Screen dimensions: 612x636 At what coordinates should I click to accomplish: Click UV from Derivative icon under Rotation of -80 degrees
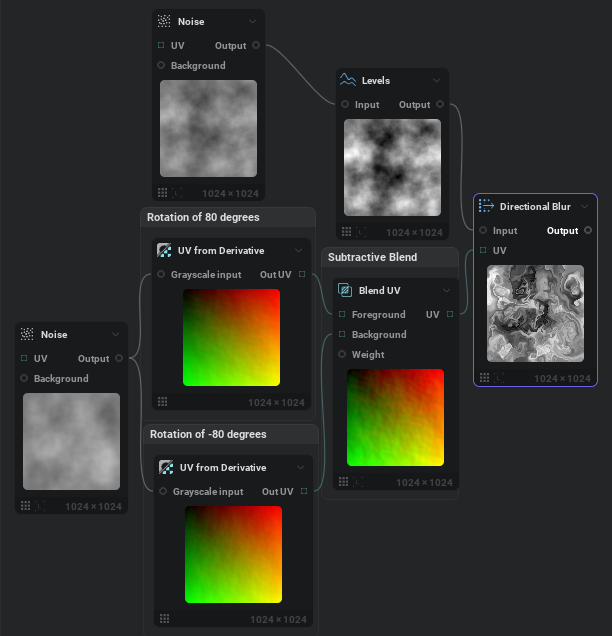166,467
